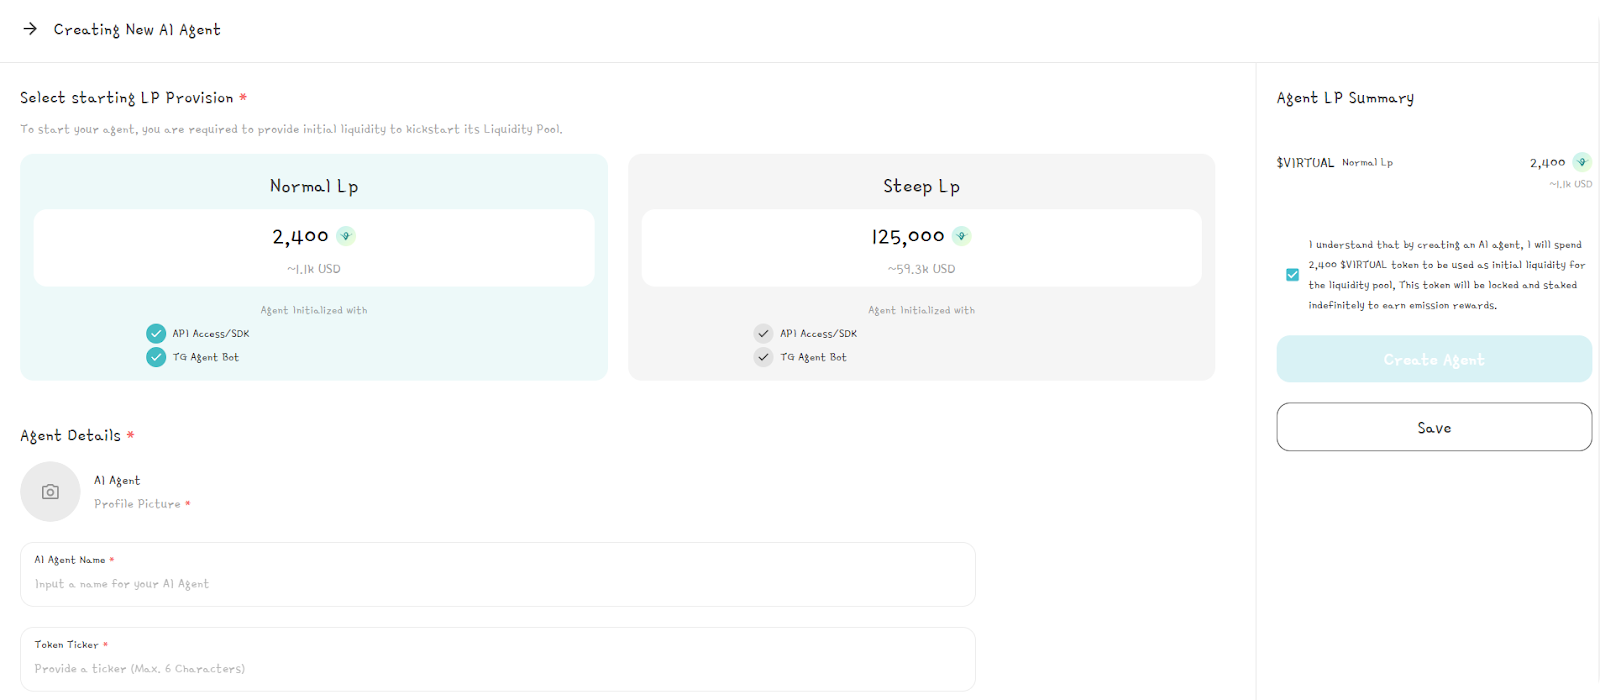
Task: Click the Creating New AI Agent title
Action: pos(137,30)
